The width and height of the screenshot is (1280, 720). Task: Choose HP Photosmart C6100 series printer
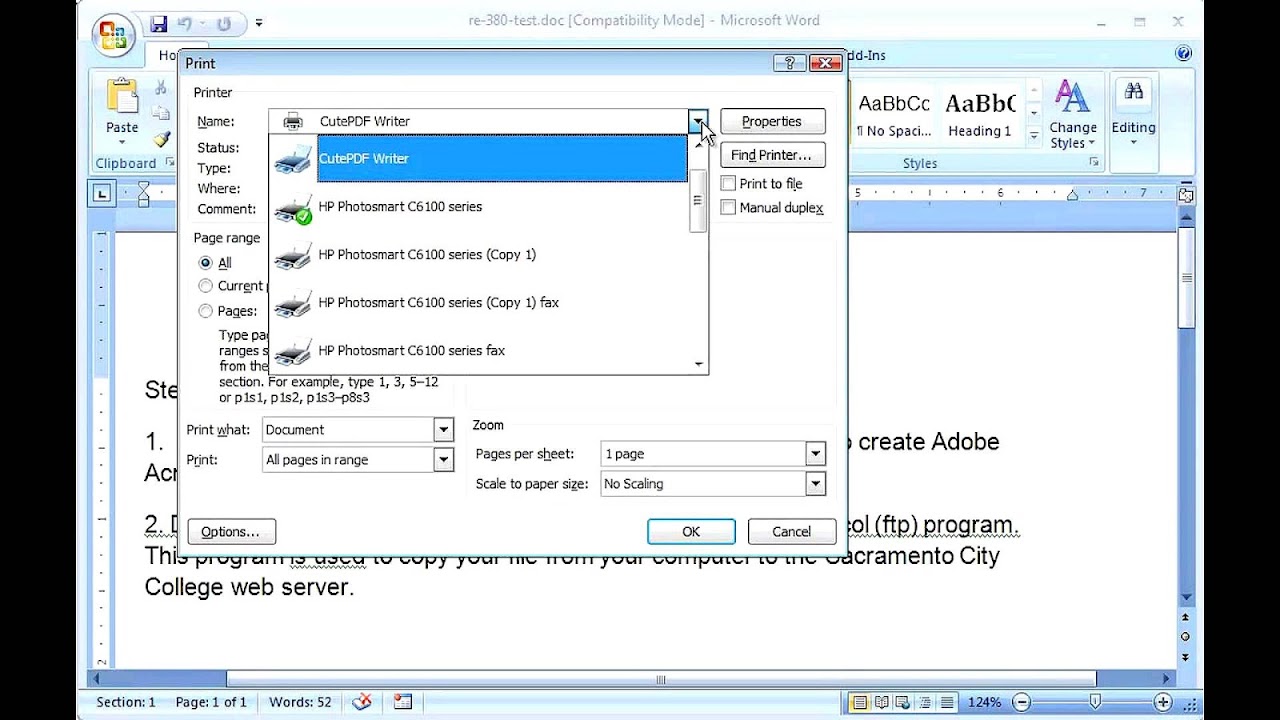480,207
